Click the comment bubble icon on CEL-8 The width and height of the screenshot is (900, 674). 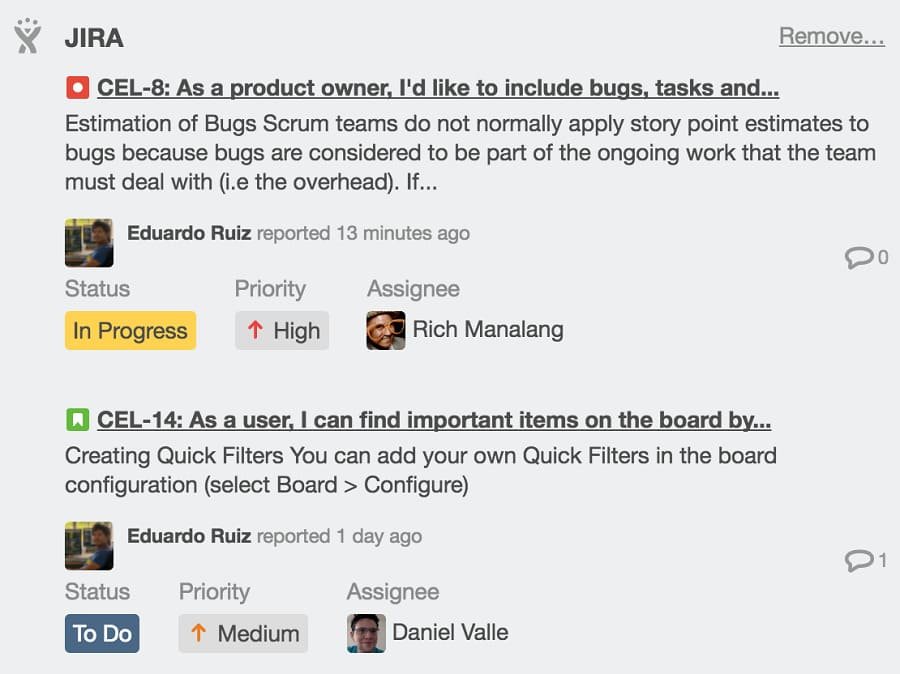[861, 256]
